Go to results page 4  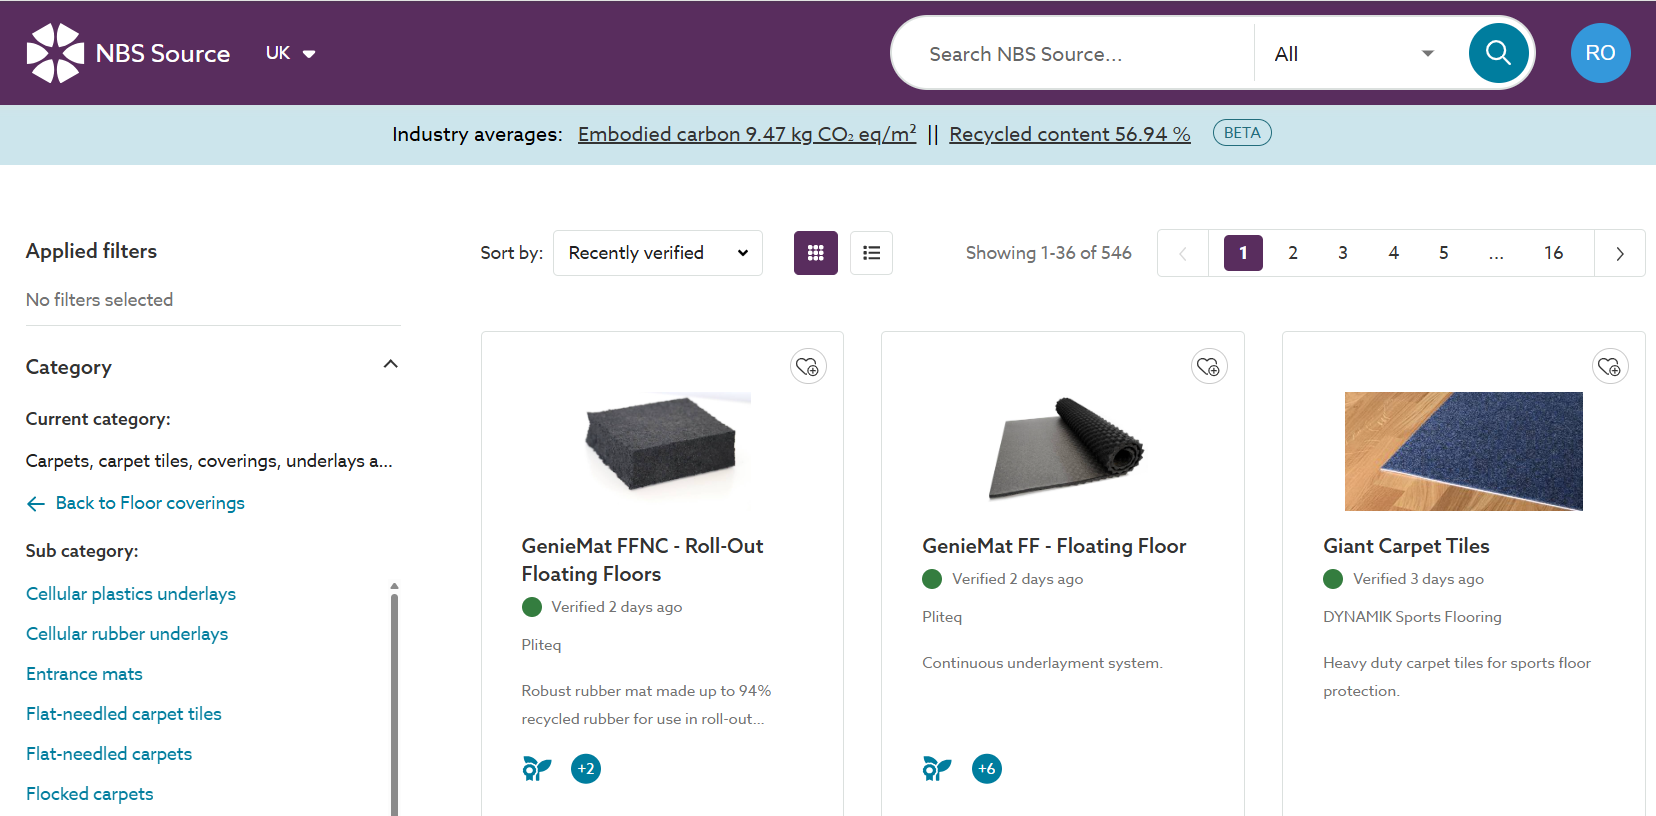pos(1393,253)
